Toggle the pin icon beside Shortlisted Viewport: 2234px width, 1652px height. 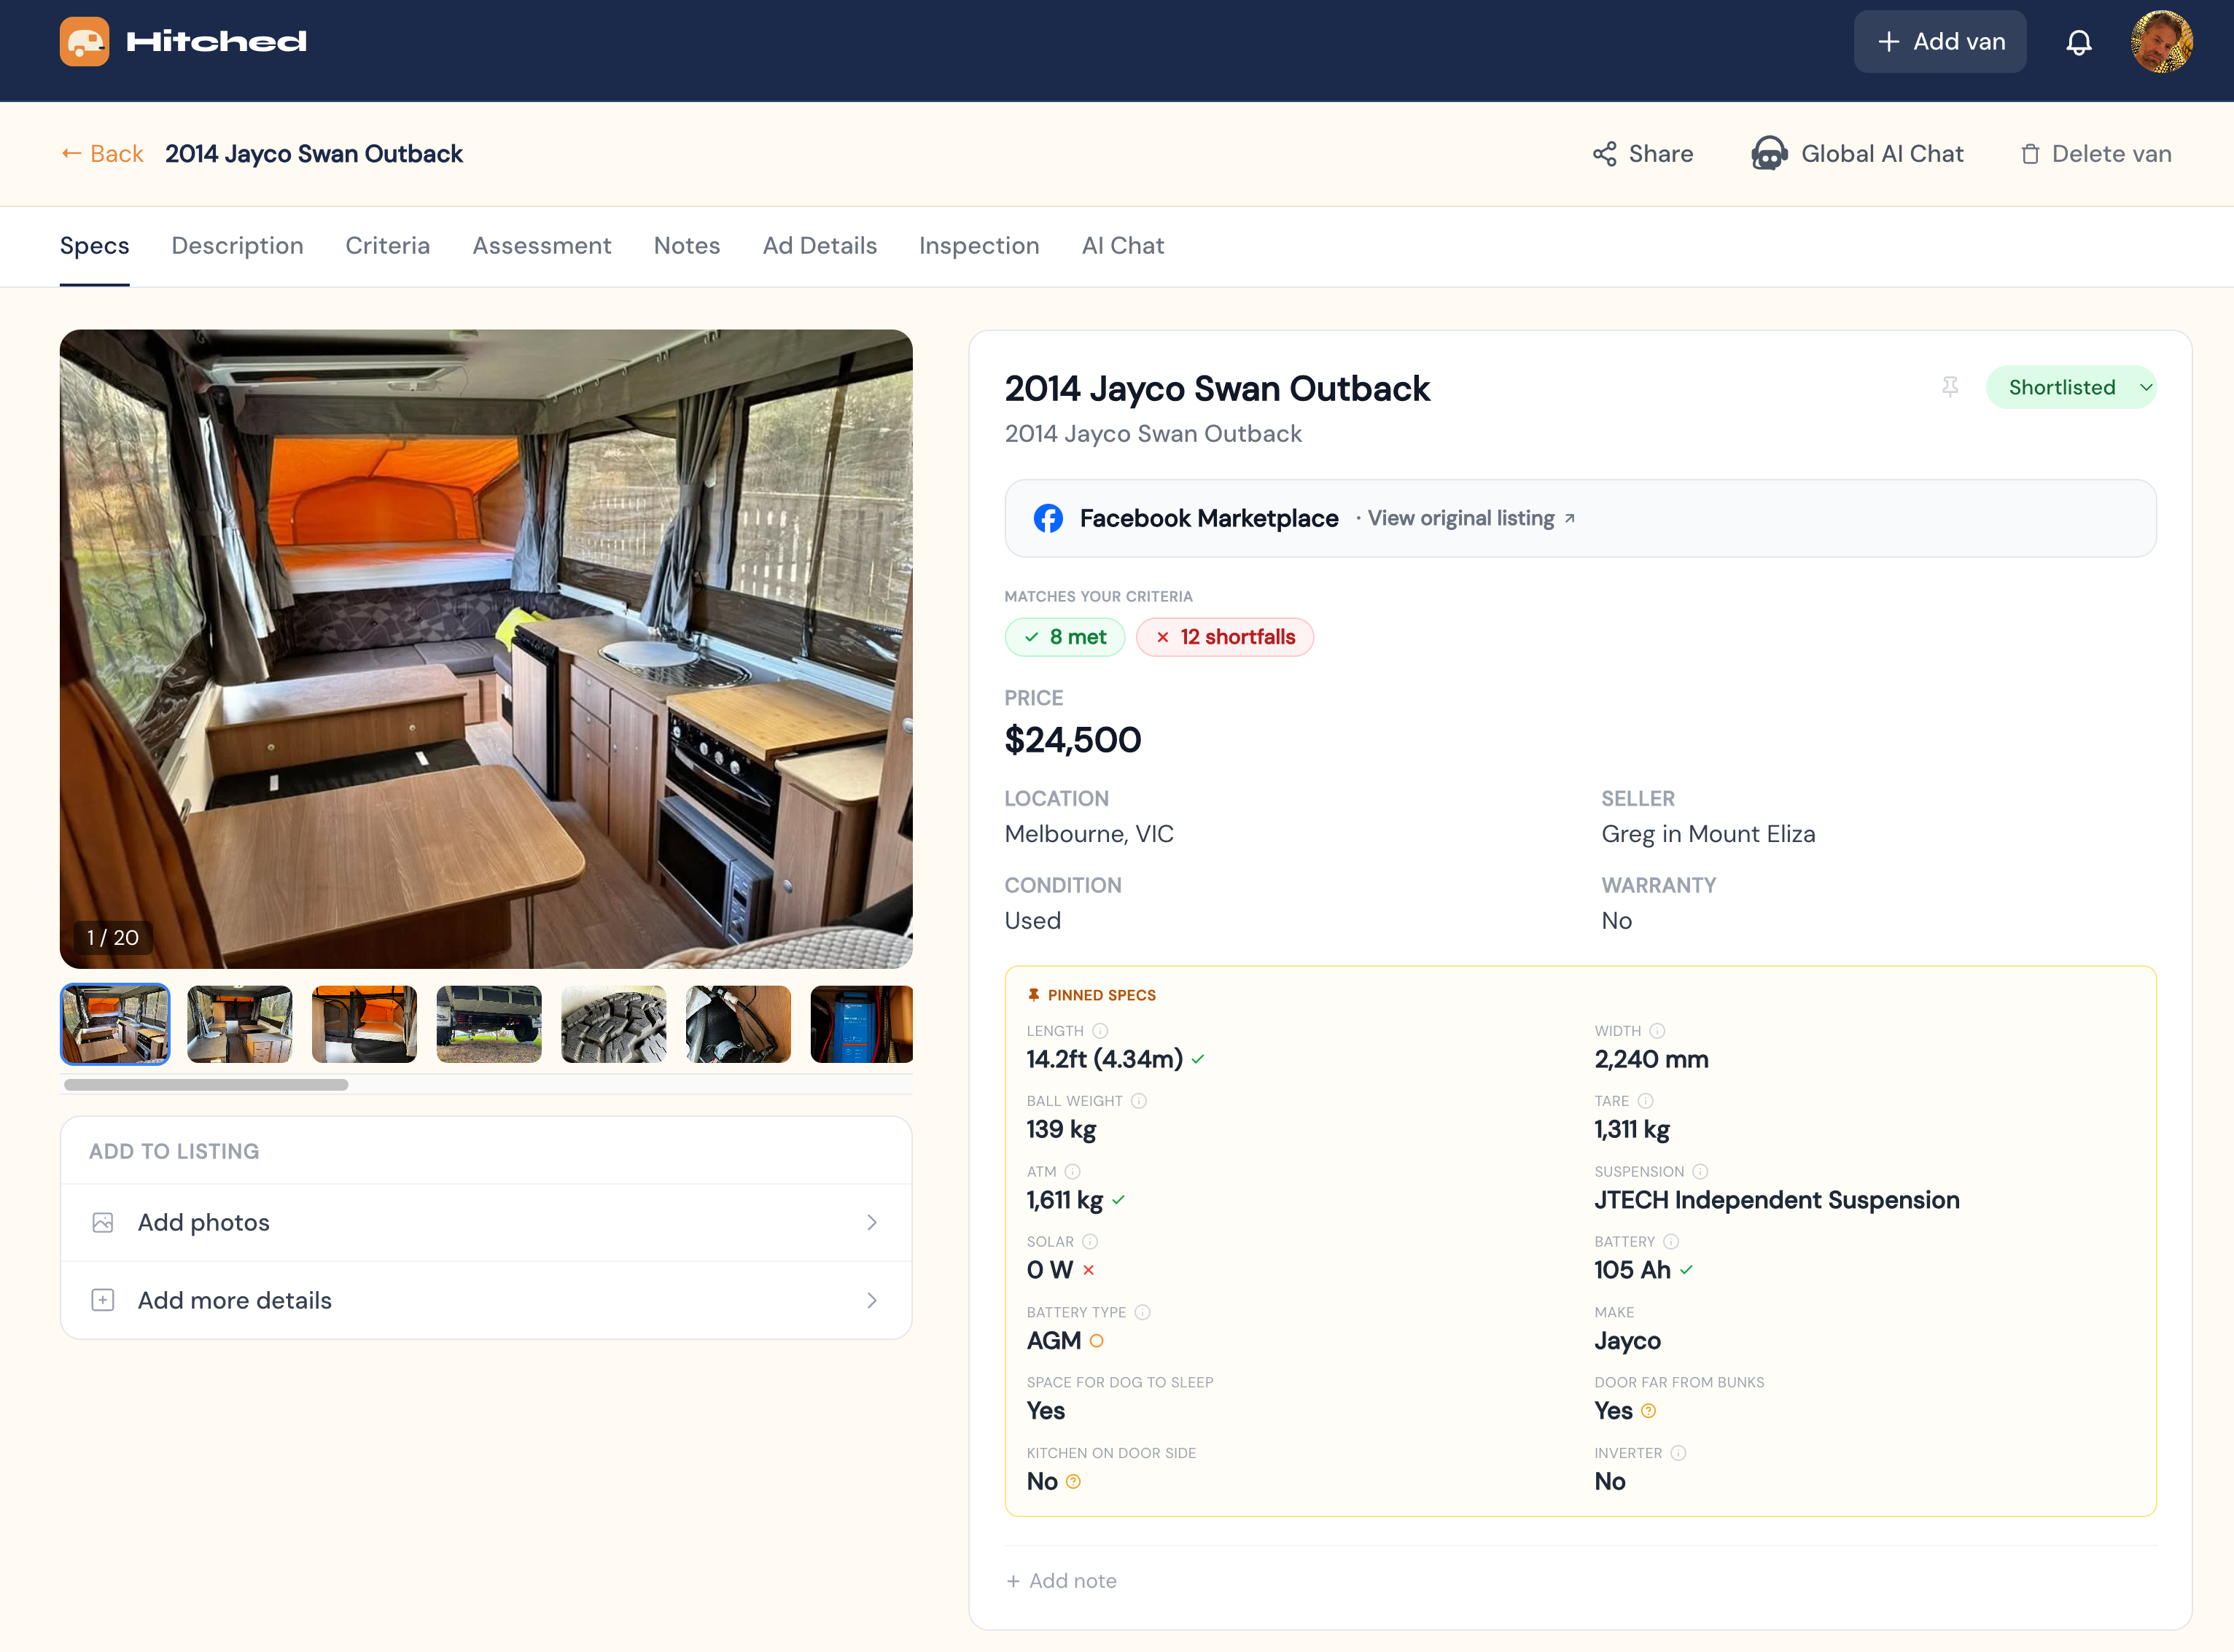[1949, 387]
